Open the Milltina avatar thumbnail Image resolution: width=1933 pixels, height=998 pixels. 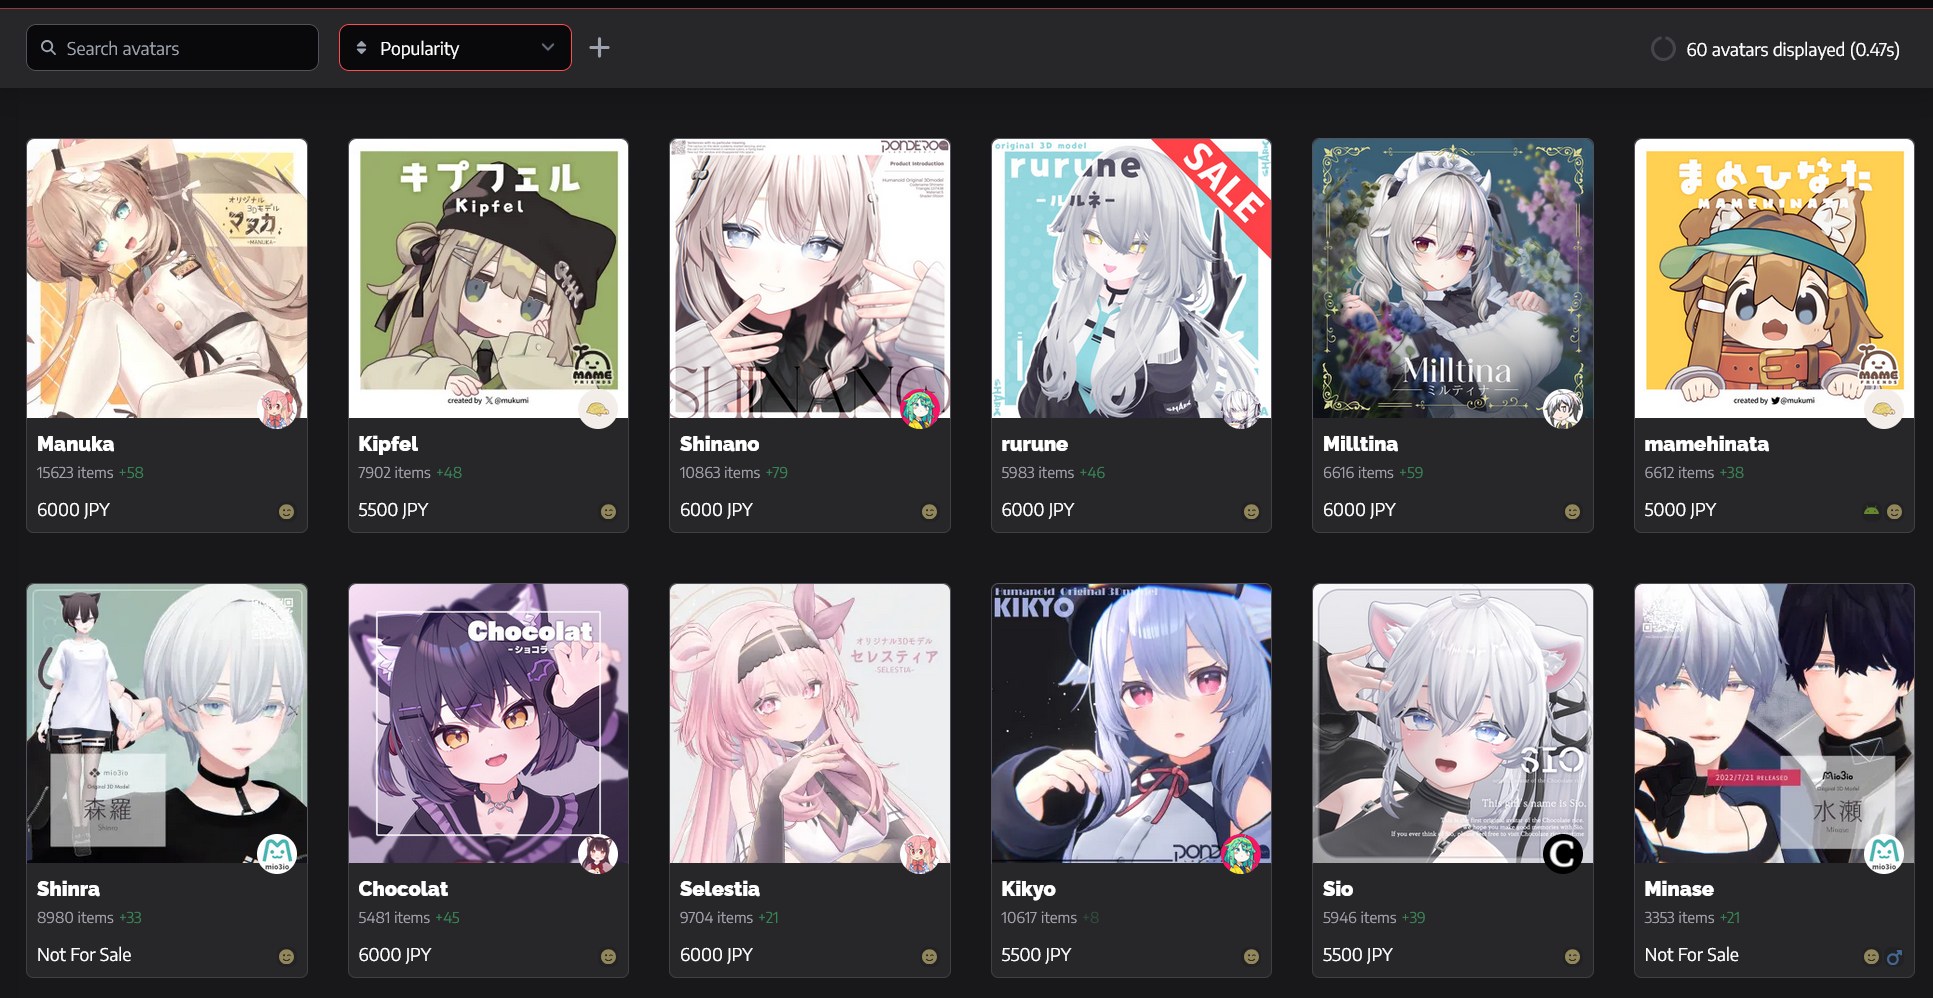(x=1453, y=278)
